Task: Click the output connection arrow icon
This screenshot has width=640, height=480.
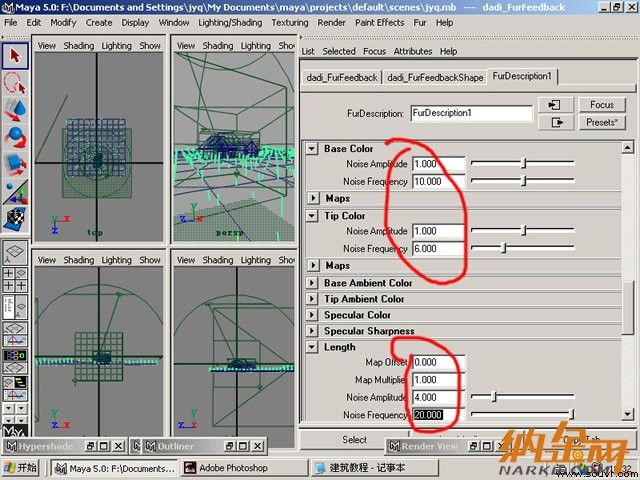Action: click(556, 122)
